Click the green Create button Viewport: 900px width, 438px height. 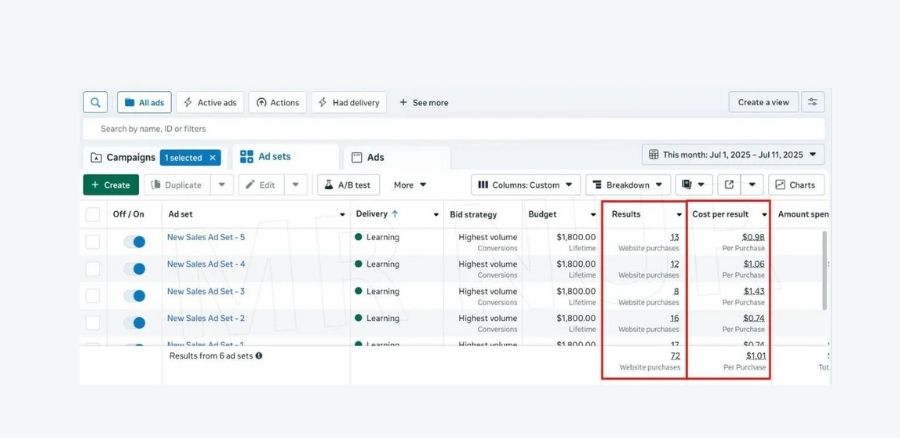click(x=111, y=185)
